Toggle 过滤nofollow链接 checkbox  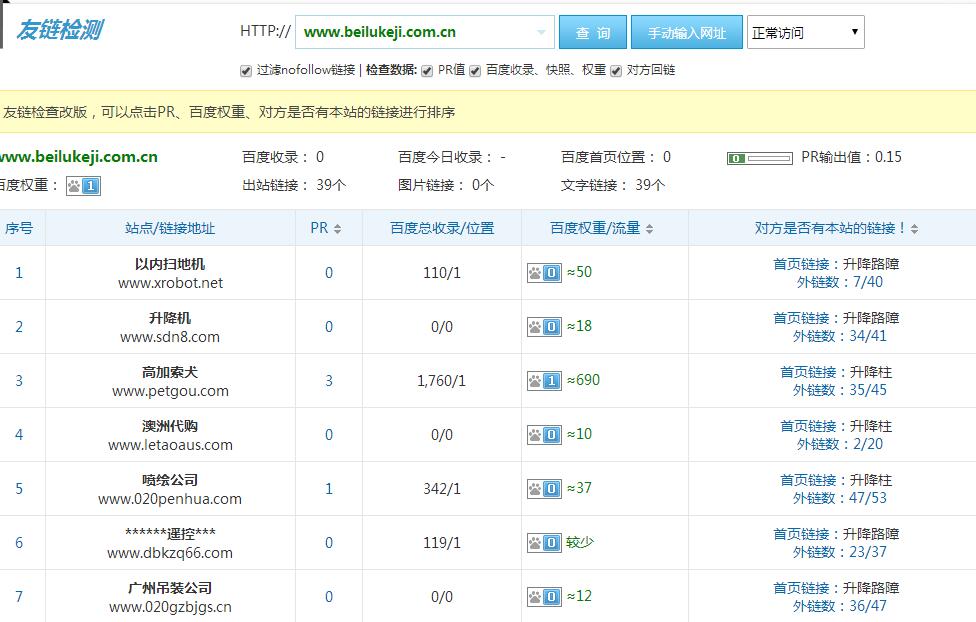tap(246, 71)
